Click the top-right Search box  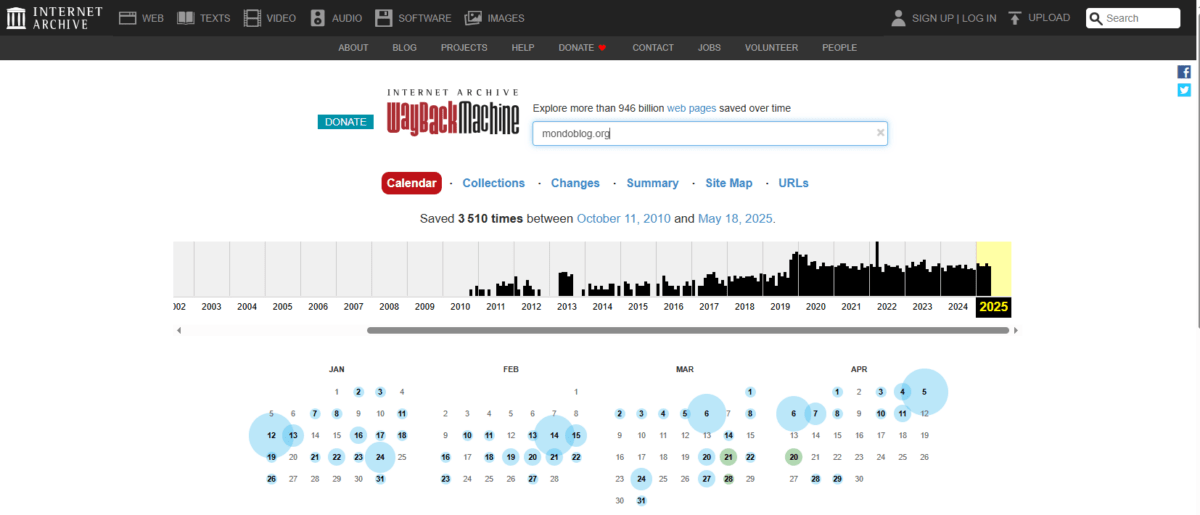(x=1133, y=18)
